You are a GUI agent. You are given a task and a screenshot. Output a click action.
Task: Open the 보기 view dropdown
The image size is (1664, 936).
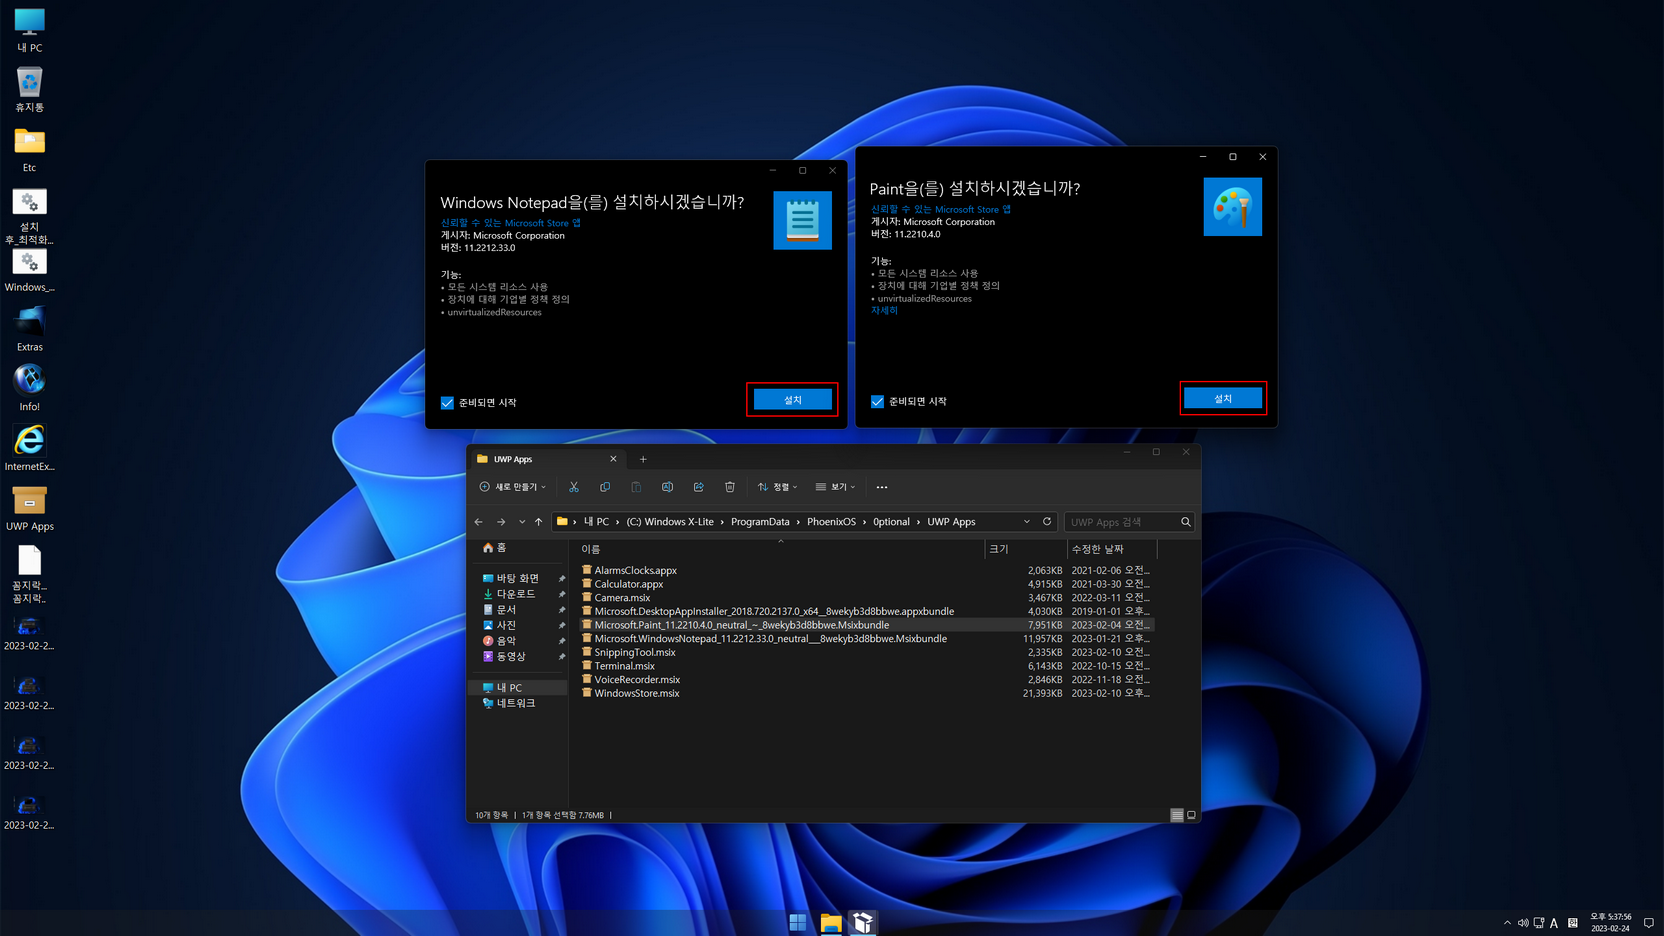click(835, 487)
